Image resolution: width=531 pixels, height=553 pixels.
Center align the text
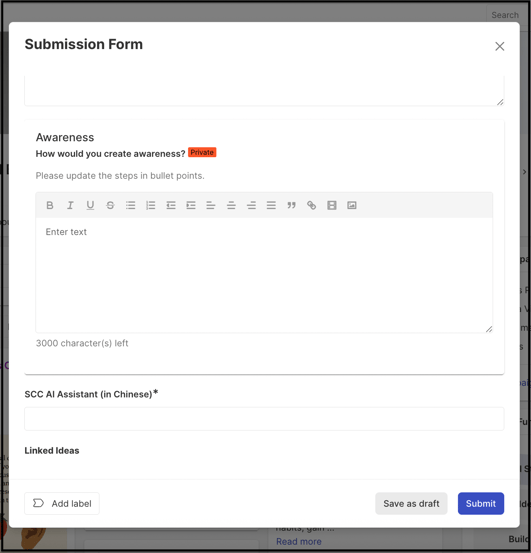[231, 205]
